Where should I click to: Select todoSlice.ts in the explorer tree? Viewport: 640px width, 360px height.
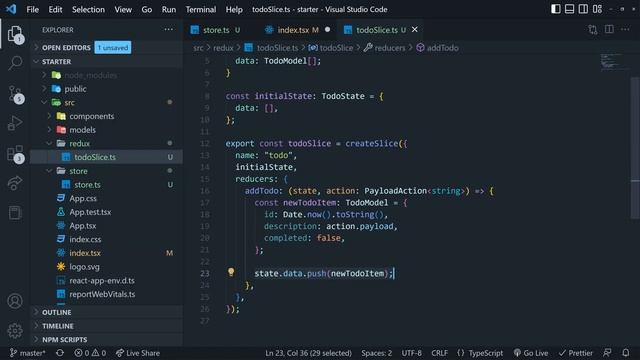[106, 157]
